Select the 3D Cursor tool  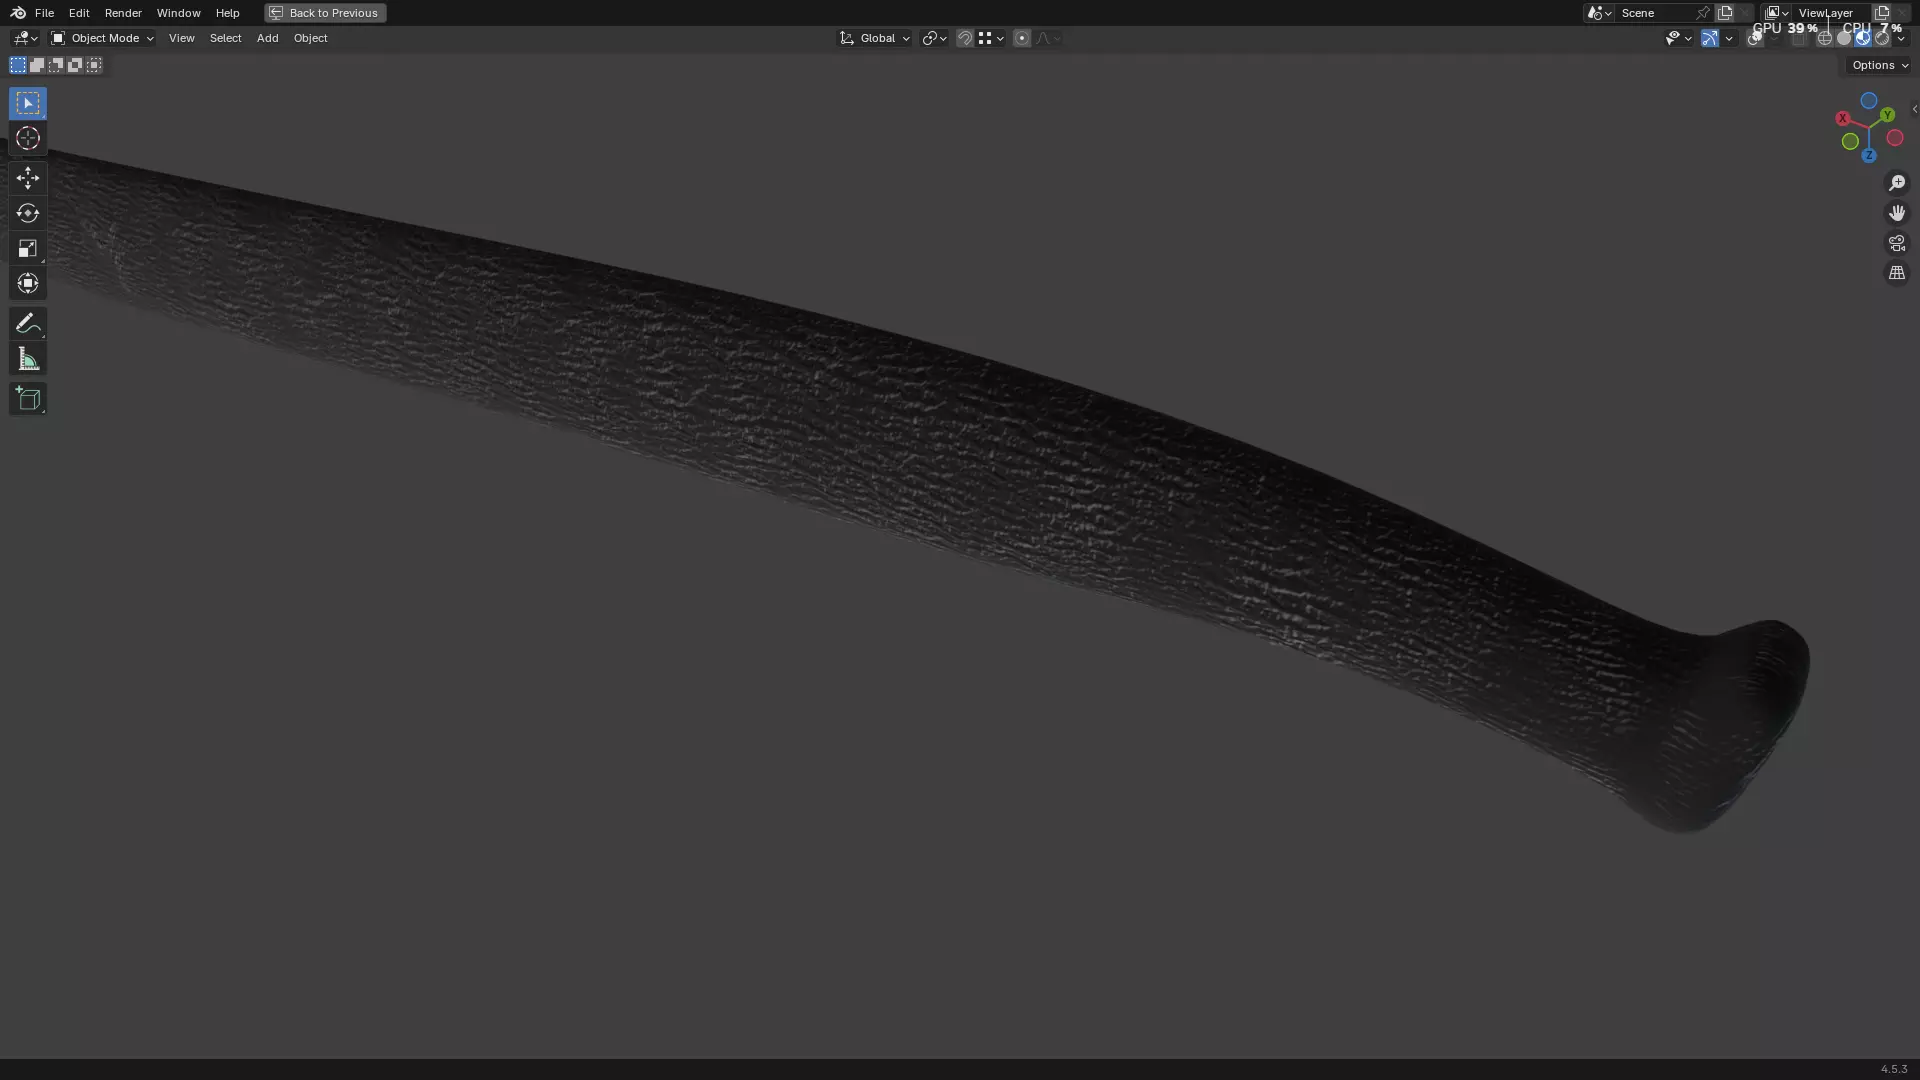tap(28, 138)
